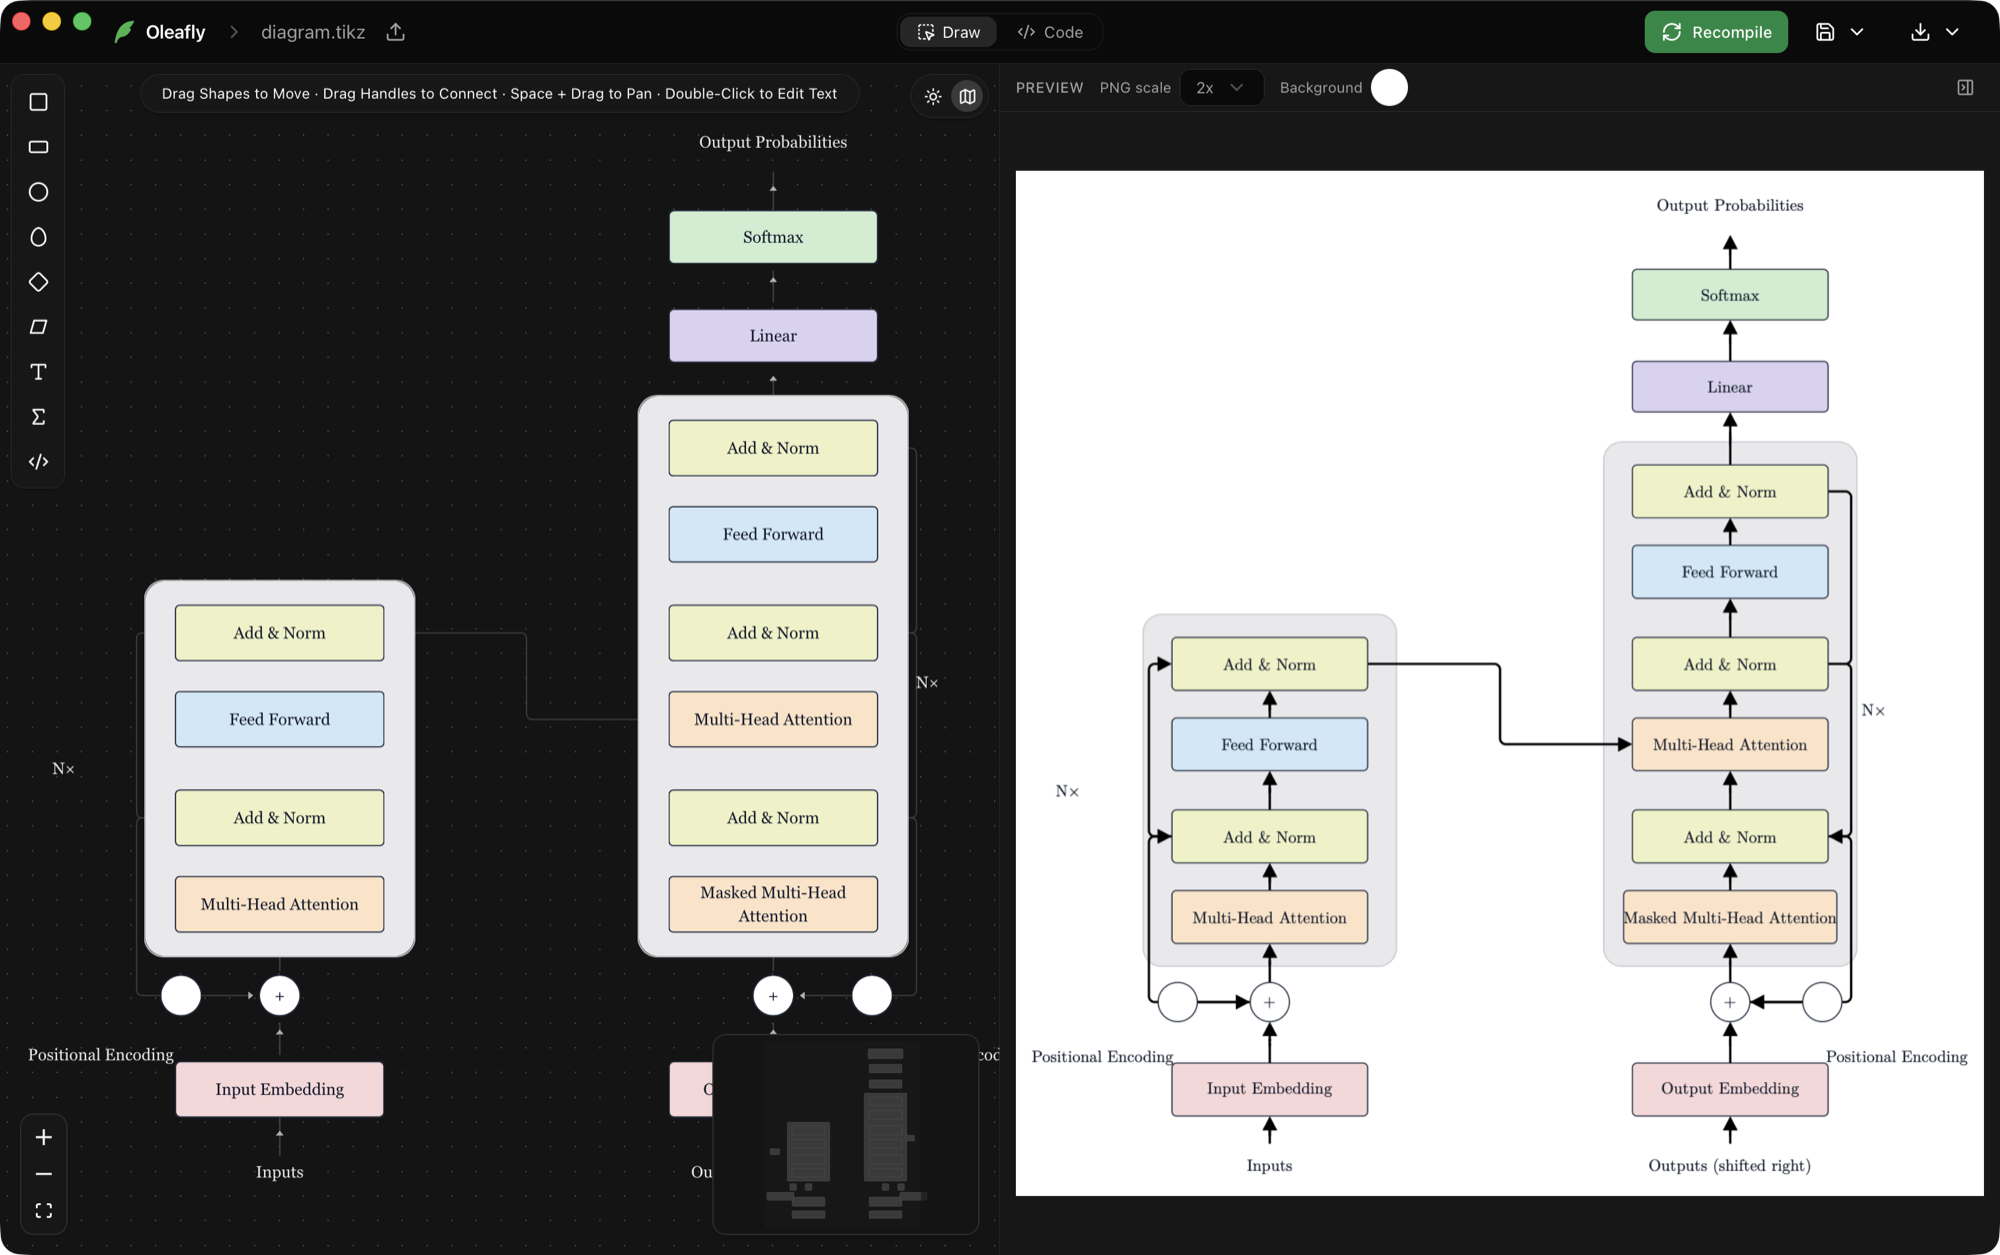Maximize window with green traffic light
The width and height of the screenshot is (2000, 1255).
[82, 21]
